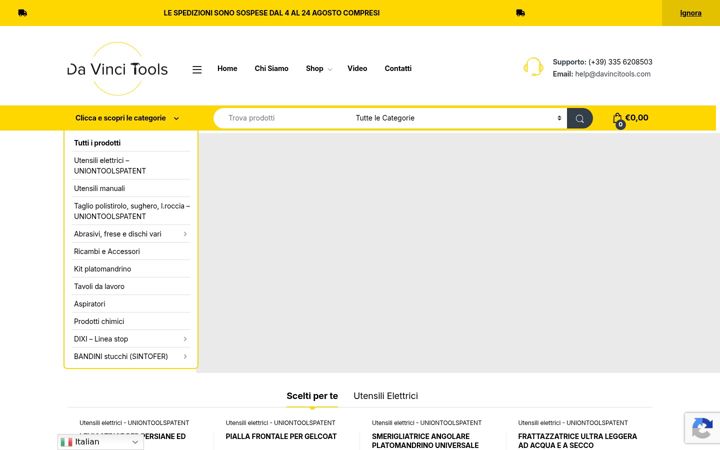Open Taglio polistirolo, sughero category
Image resolution: width=720 pixels, height=450 pixels.
coord(132,211)
